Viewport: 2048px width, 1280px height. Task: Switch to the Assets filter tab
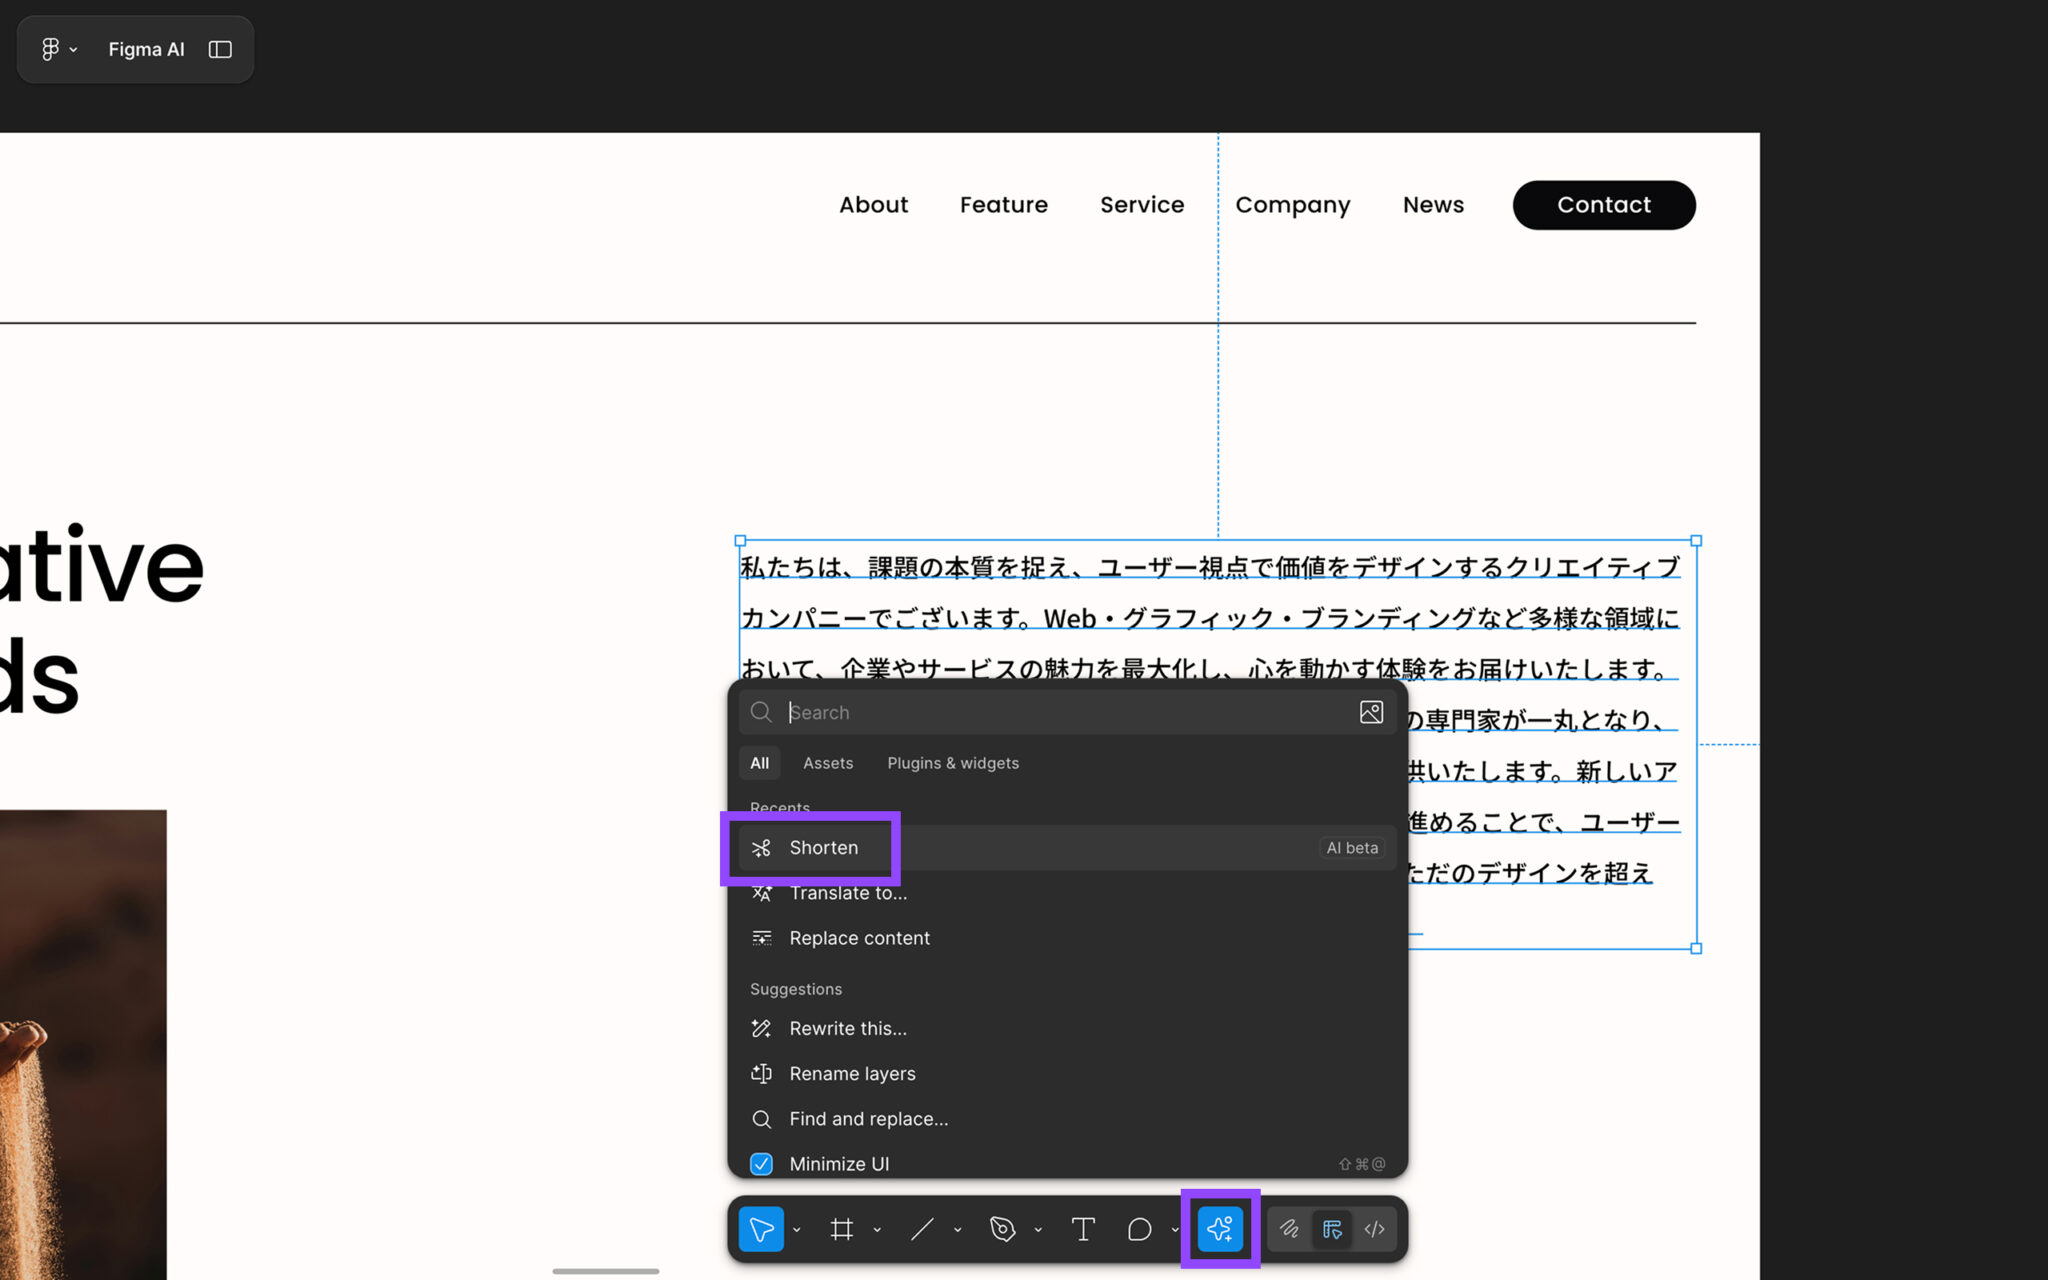[827, 762]
